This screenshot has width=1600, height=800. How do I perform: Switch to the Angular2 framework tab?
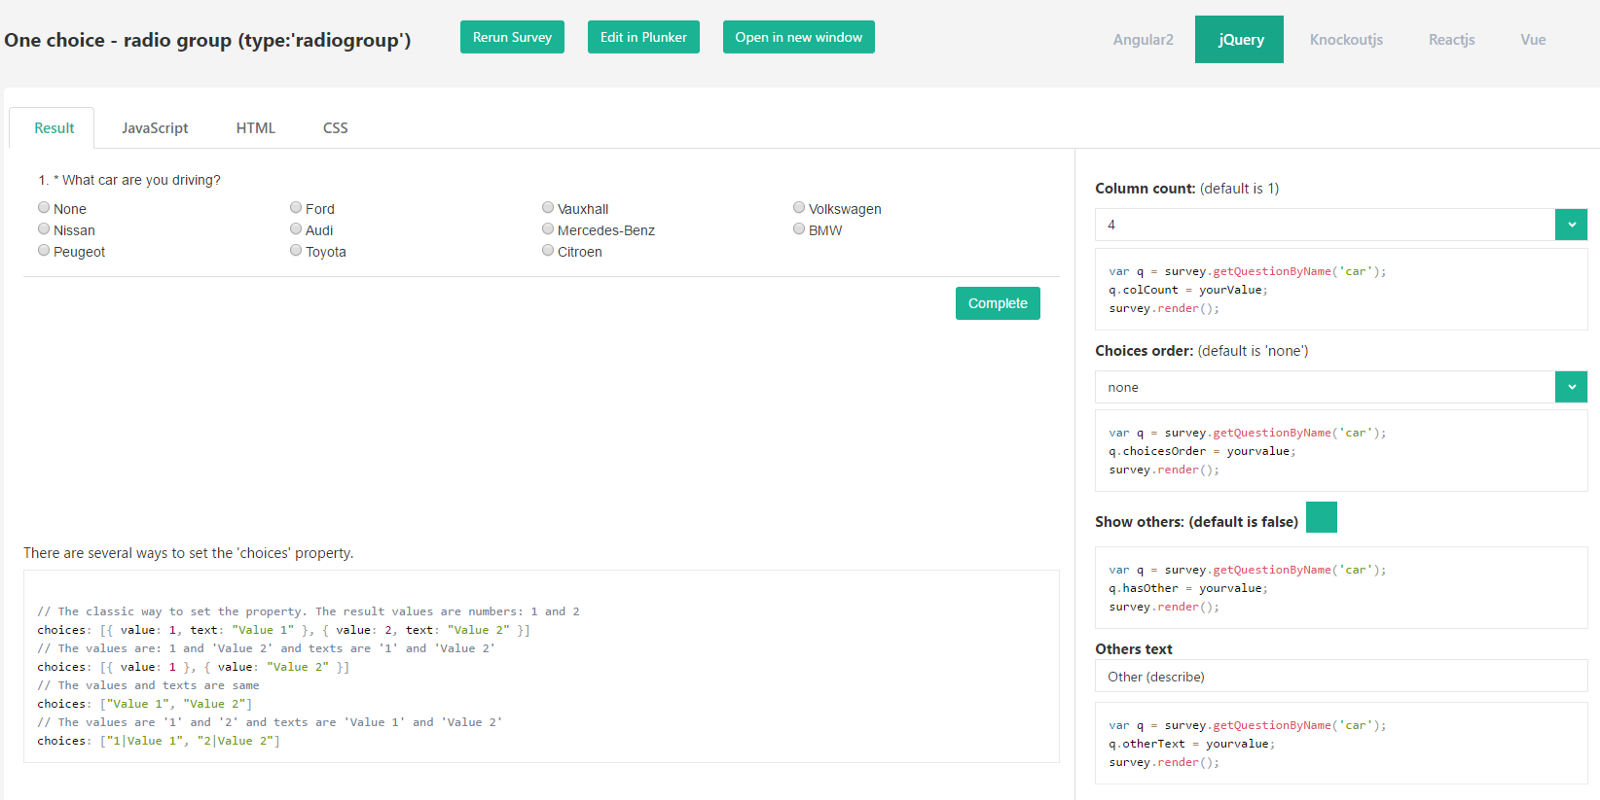(x=1143, y=40)
